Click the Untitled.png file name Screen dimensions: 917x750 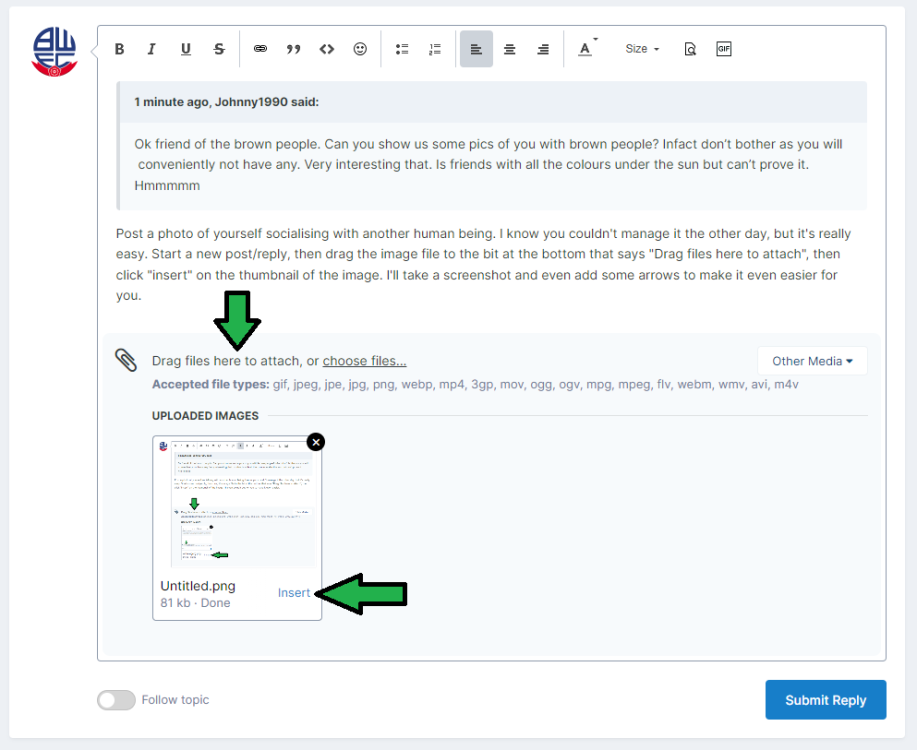(x=198, y=586)
